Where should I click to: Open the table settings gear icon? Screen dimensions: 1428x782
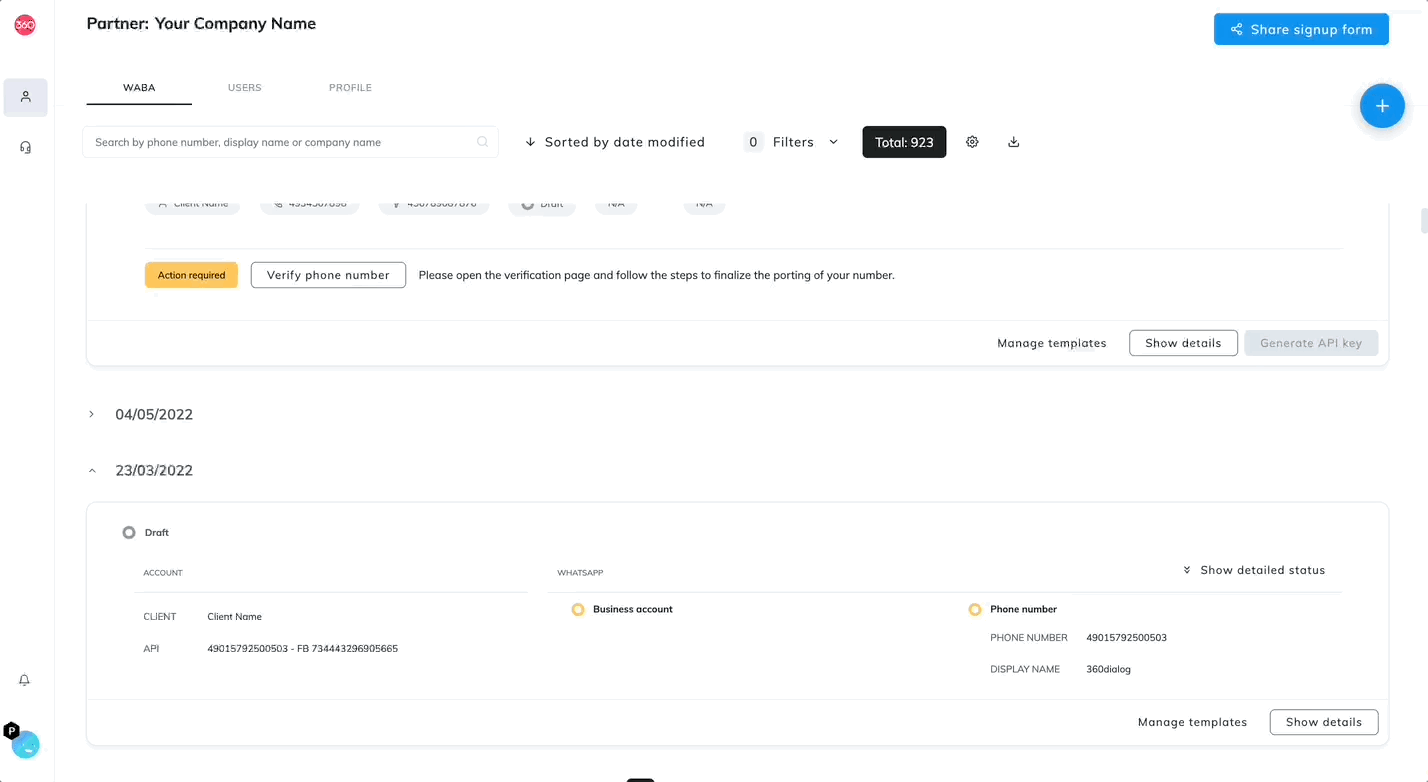pyautogui.click(x=972, y=142)
